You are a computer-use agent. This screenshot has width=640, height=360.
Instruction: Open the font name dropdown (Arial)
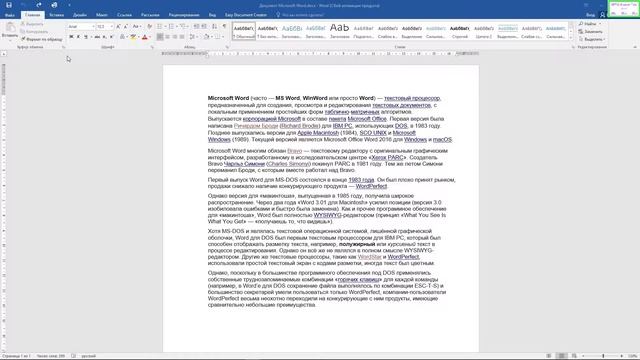pyautogui.click(x=93, y=27)
